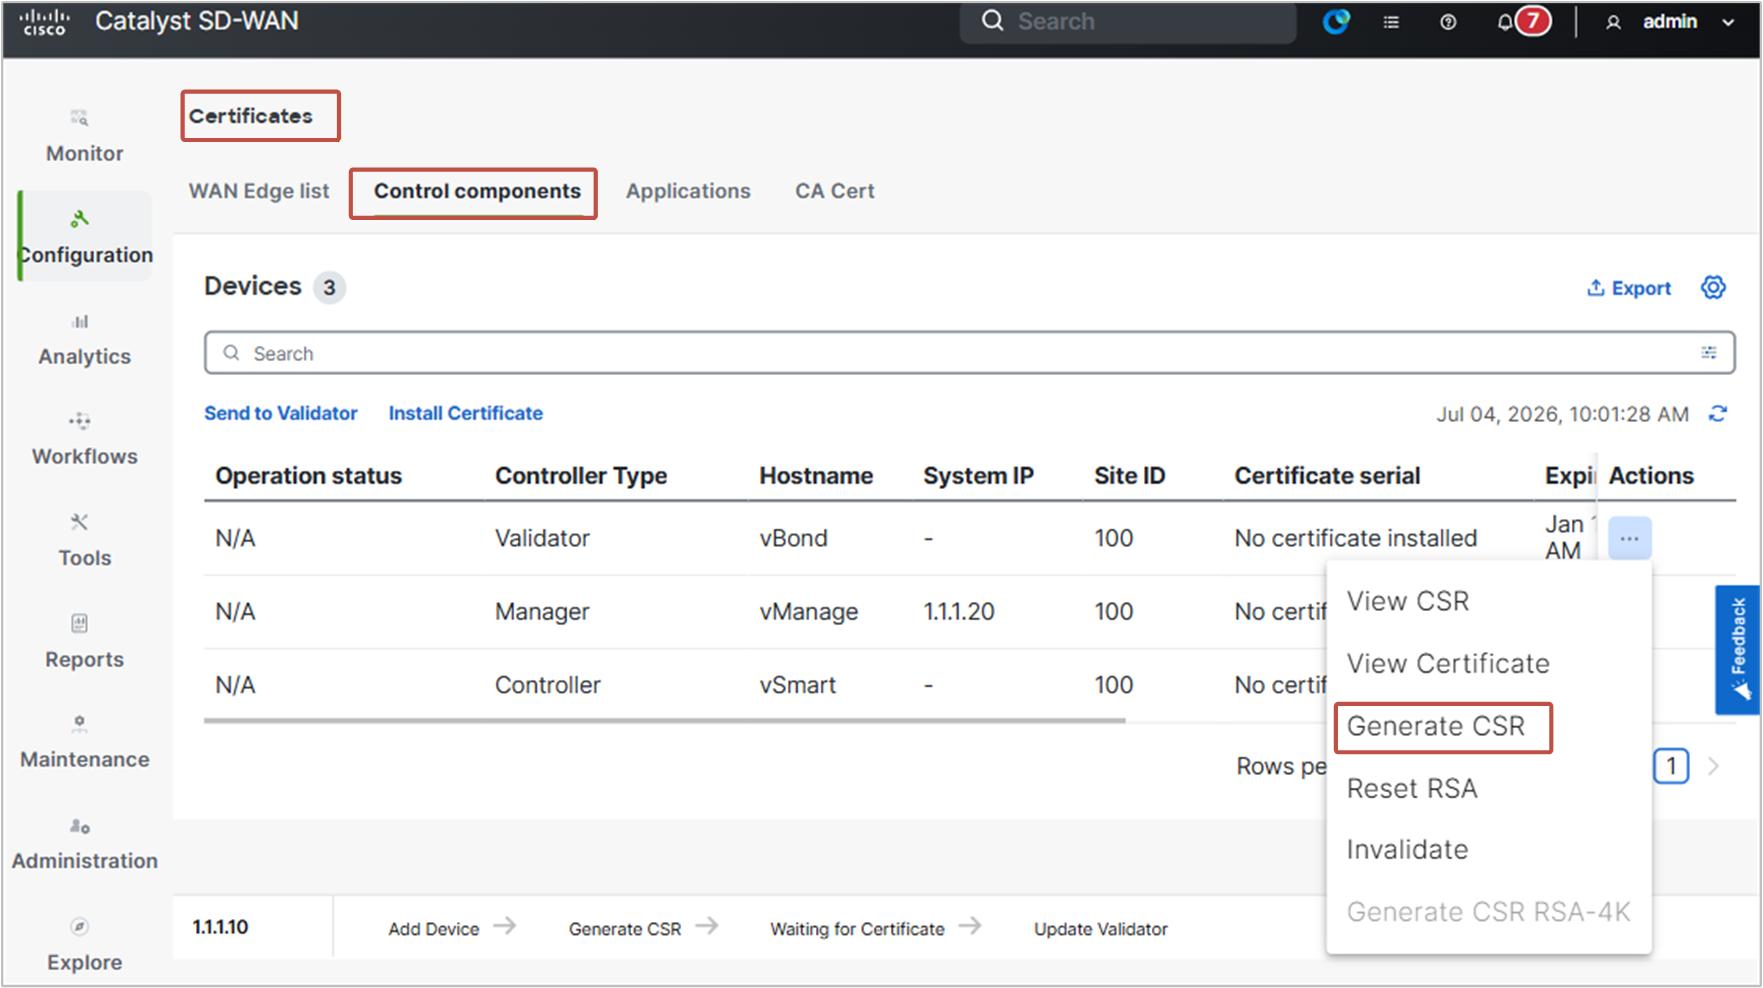Open Reports in the sidebar

coord(84,642)
